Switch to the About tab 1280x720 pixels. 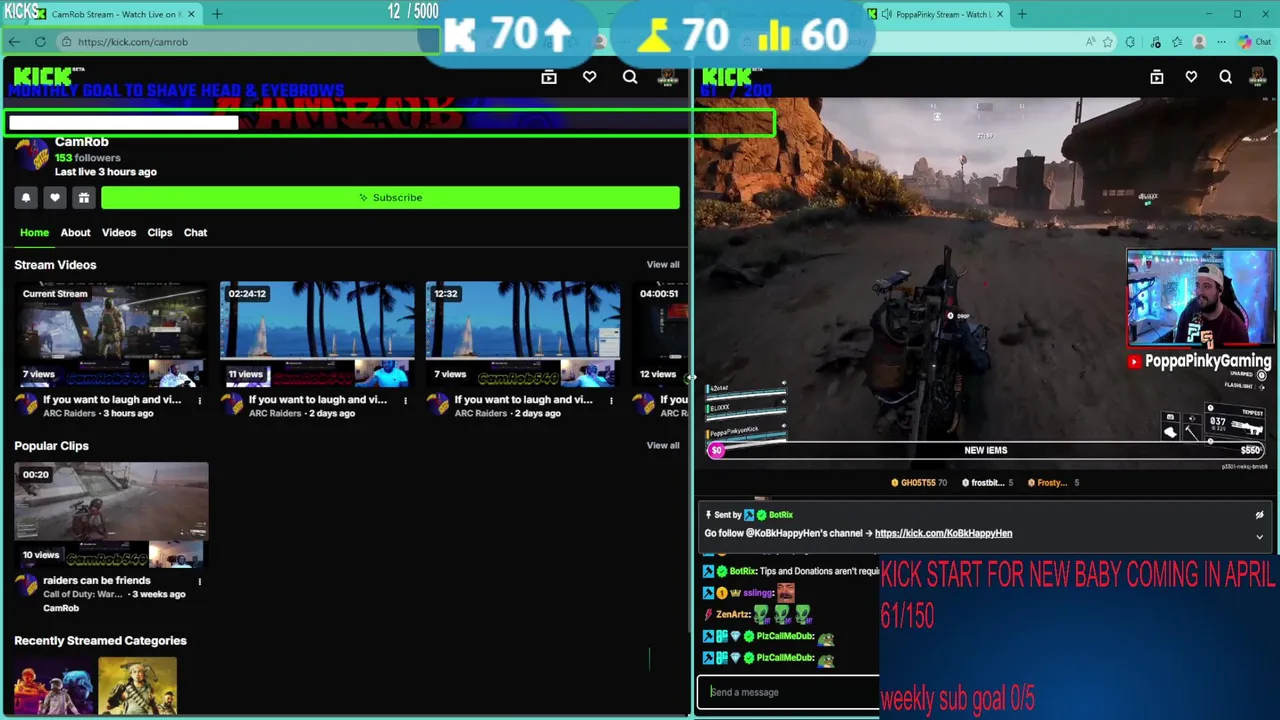75,232
